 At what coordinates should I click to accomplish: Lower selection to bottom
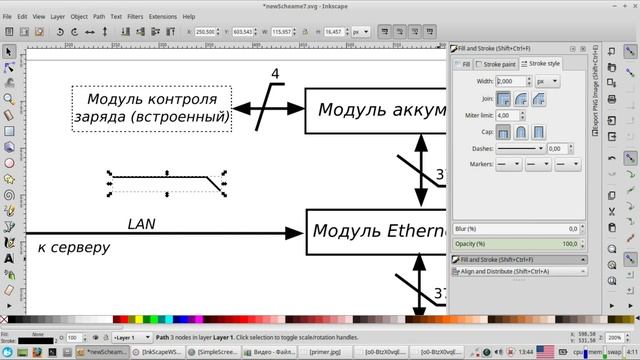pyautogui.click(x=125, y=32)
